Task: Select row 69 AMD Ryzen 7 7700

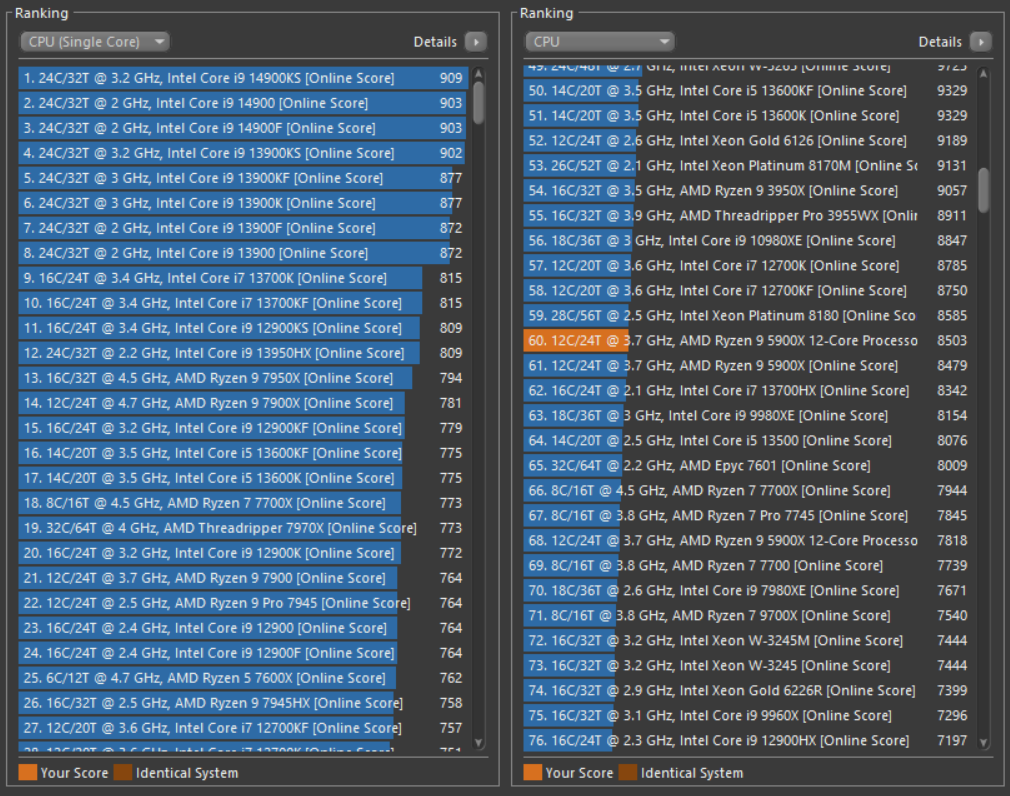Action: 748,565
